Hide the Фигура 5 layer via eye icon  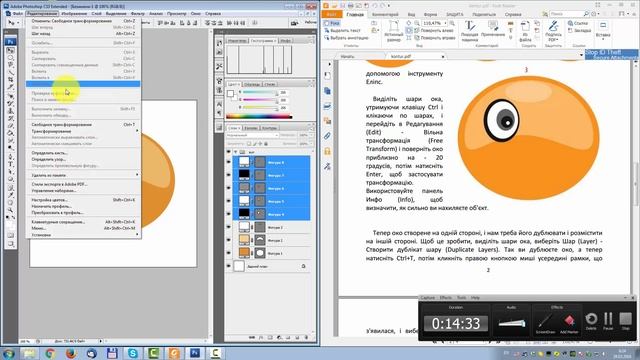coord(229,201)
